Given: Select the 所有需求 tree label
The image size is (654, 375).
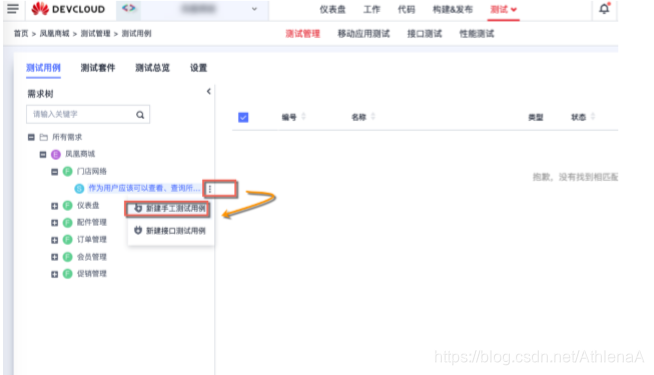Looking at the screenshot, I should 67,137.
